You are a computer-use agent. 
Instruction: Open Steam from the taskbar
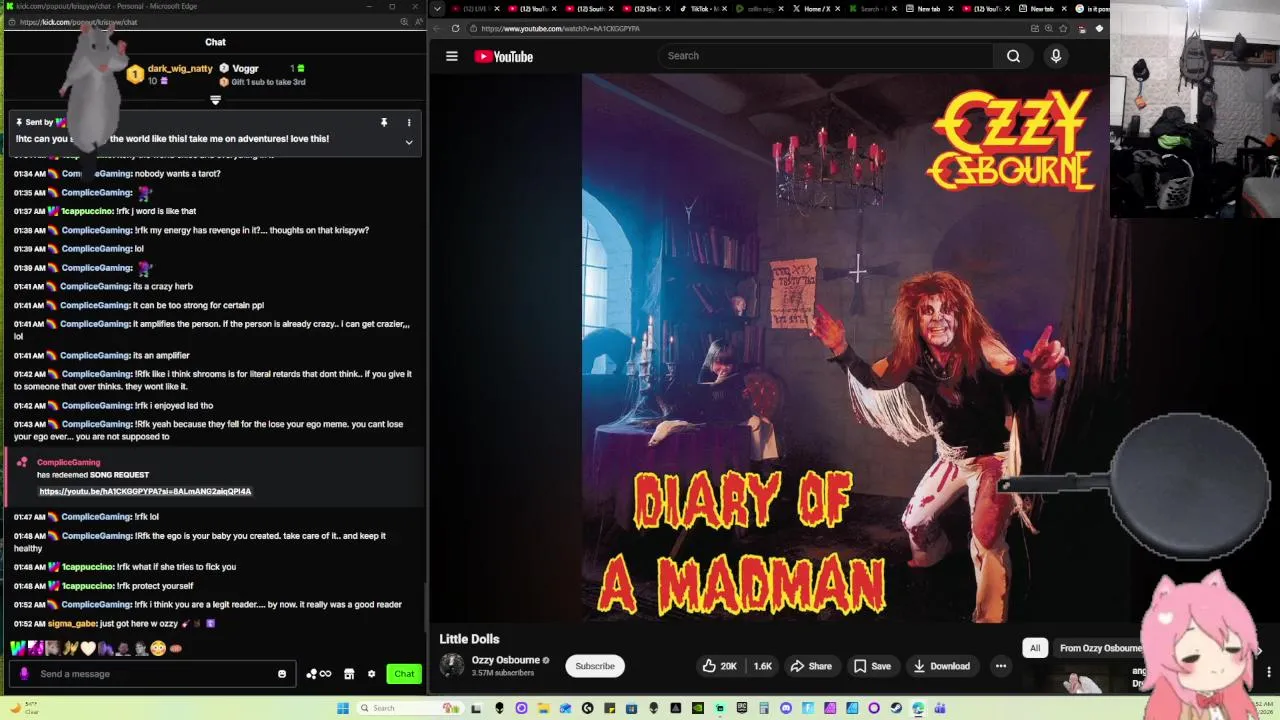[x=896, y=708]
